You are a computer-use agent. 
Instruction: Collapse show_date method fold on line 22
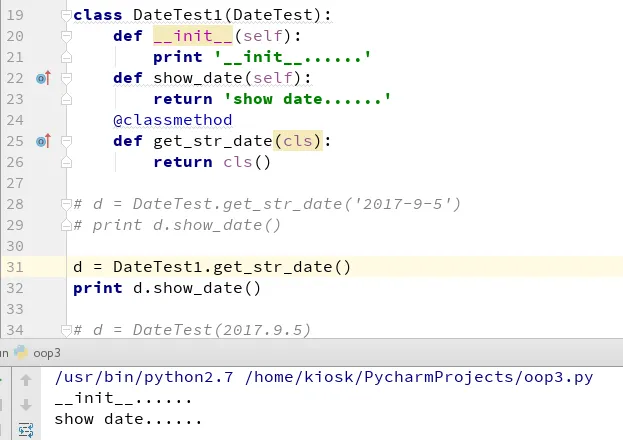pyautogui.click(x=66, y=78)
